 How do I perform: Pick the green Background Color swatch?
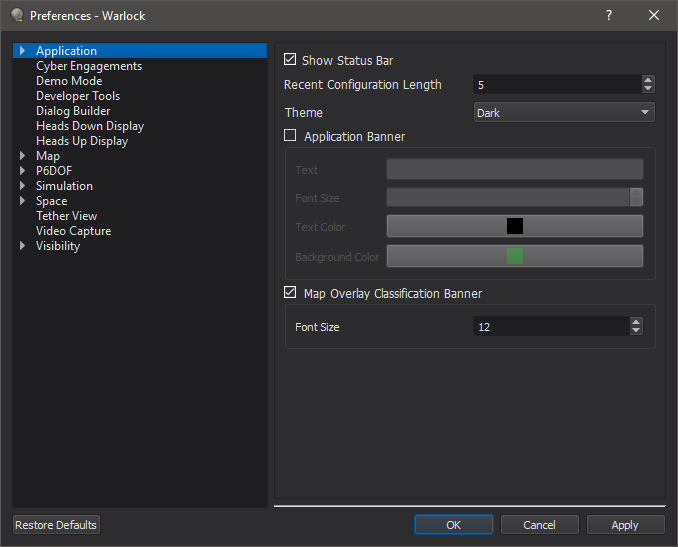515,256
